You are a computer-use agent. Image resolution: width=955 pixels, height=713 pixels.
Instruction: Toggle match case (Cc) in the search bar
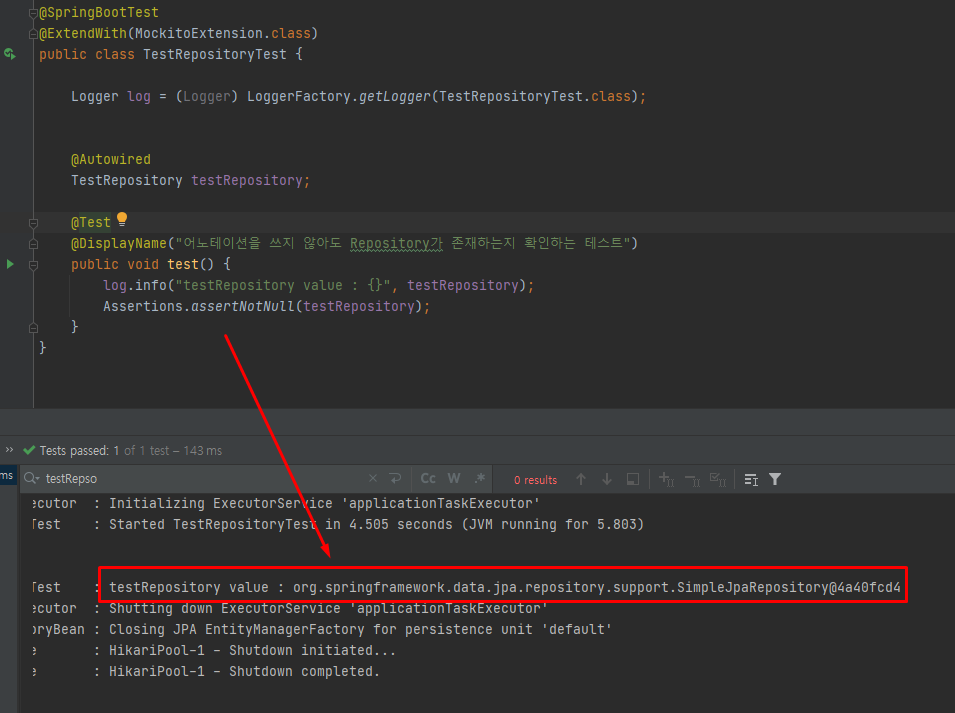point(428,478)
